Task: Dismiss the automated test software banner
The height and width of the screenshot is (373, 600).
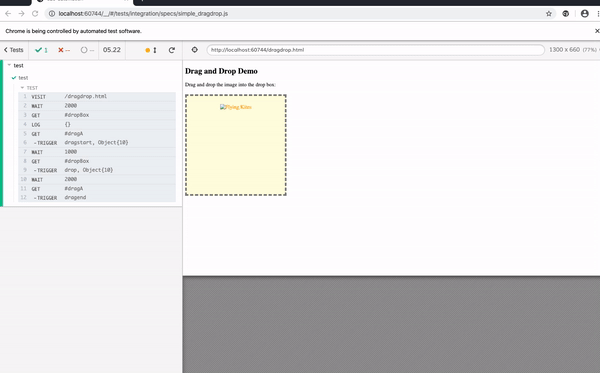Action: coord(597,31)
